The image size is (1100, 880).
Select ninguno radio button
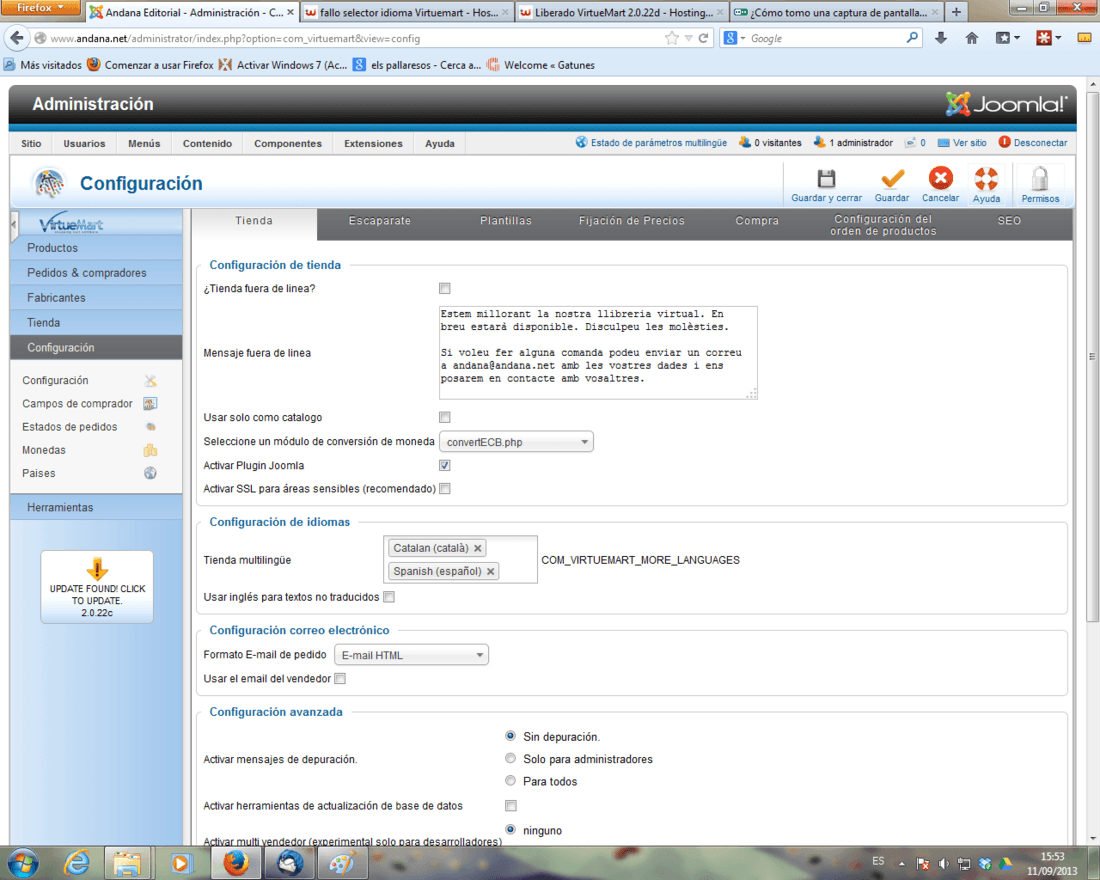[511, 829]
